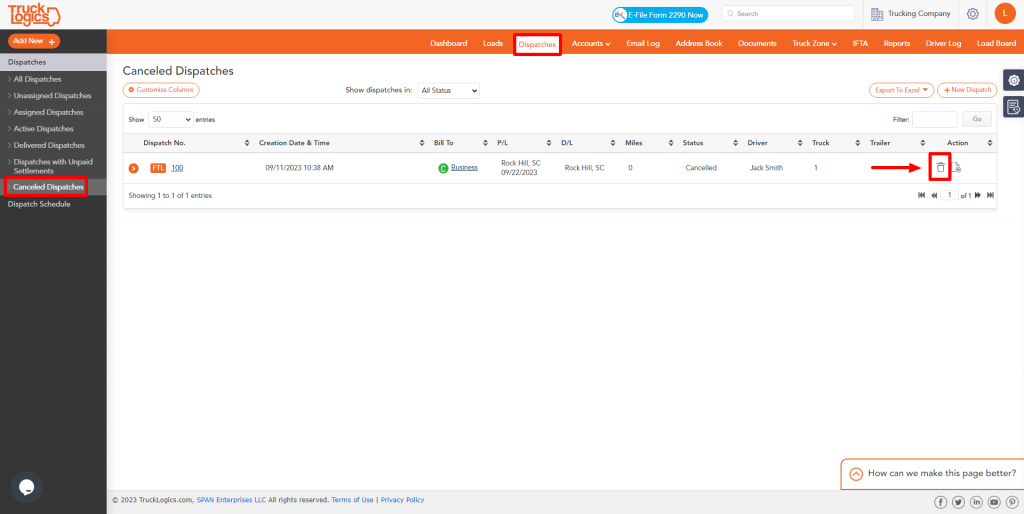This screenshot has width=1024, height=514.
Task: Open the Address Book page
Action: click(699, 44)
